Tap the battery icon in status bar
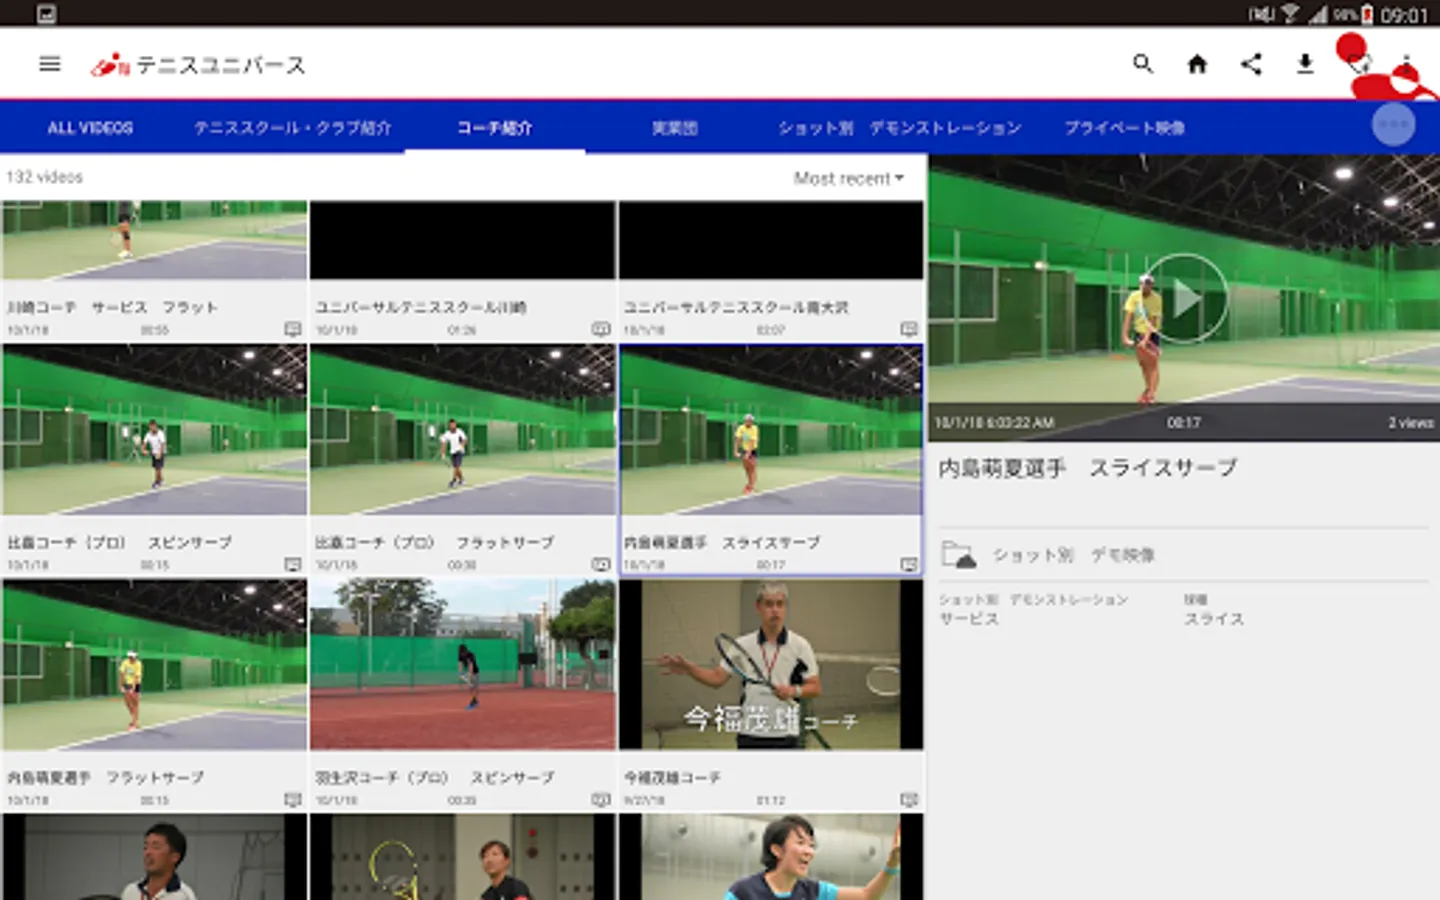1440x900 pixels. (1367, 14)
